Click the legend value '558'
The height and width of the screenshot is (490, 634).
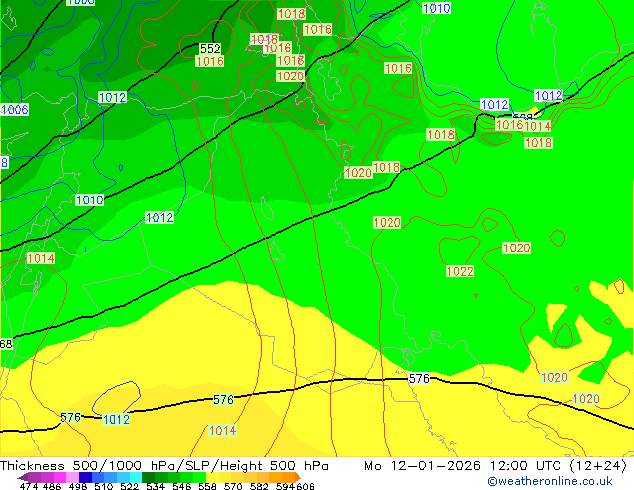pyautogui.click(x=207, y=486)
